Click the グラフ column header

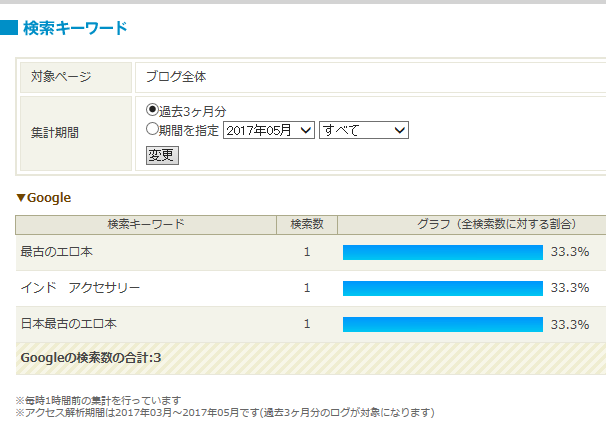(x=472, y=225)
